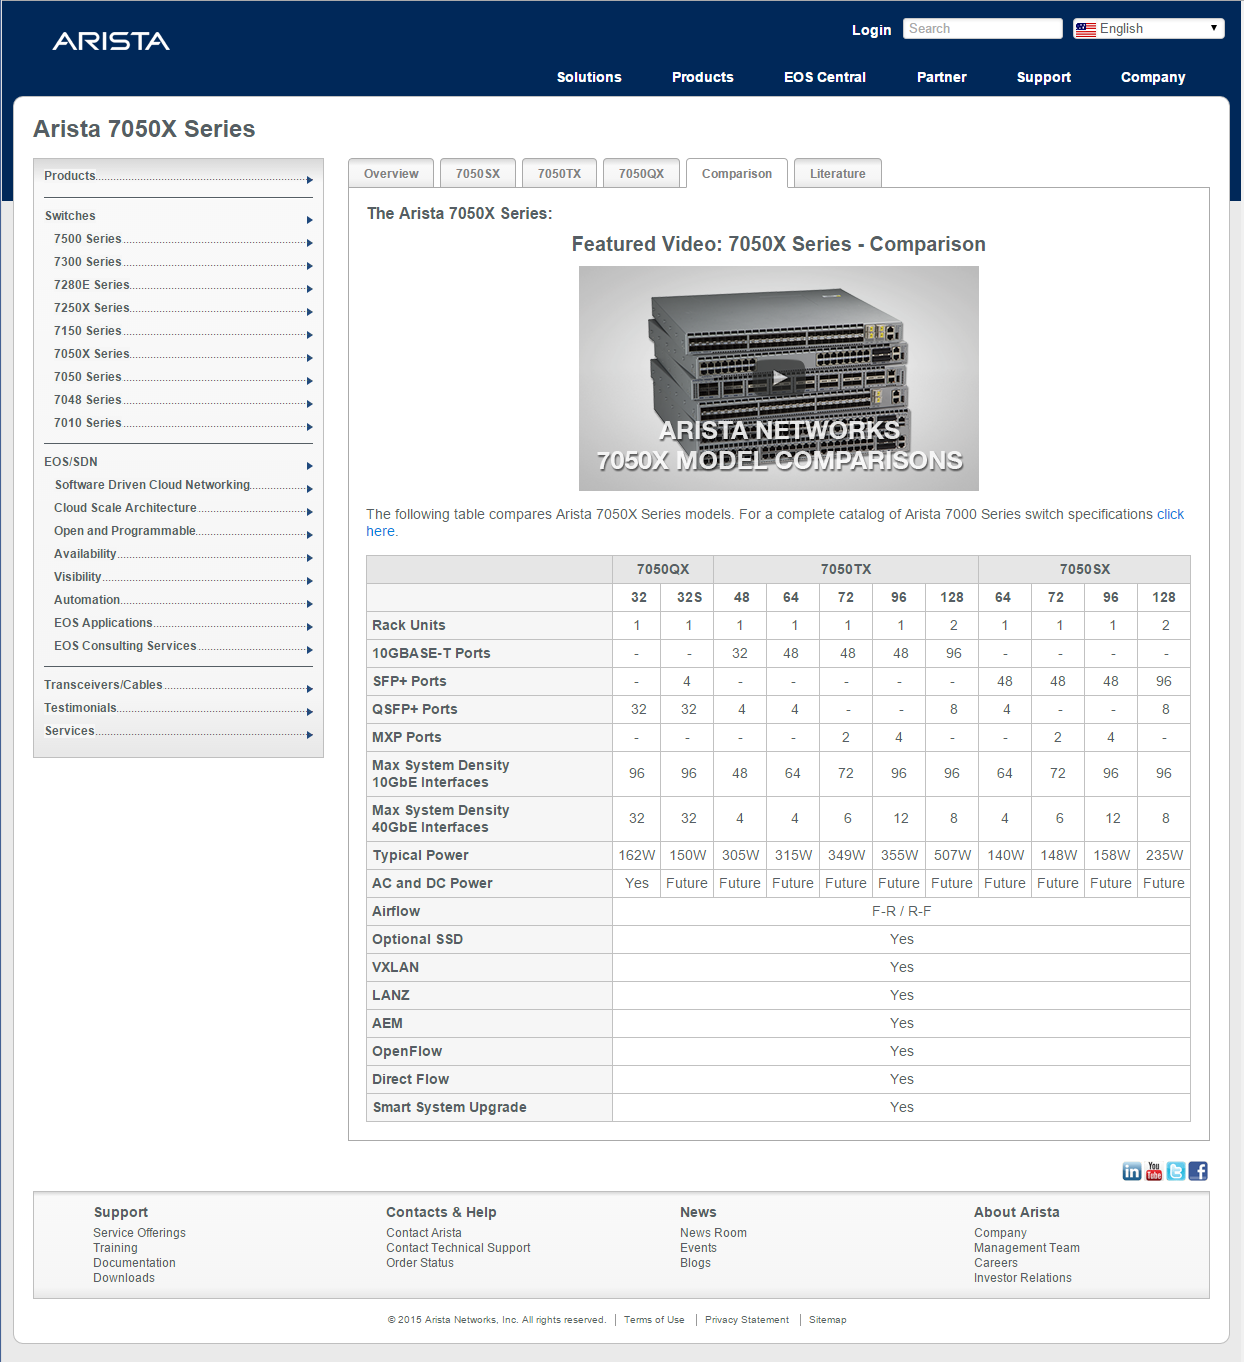Switch to the Literature tab
Screen dimensions: 1244x1362
[x=837, y=173]
